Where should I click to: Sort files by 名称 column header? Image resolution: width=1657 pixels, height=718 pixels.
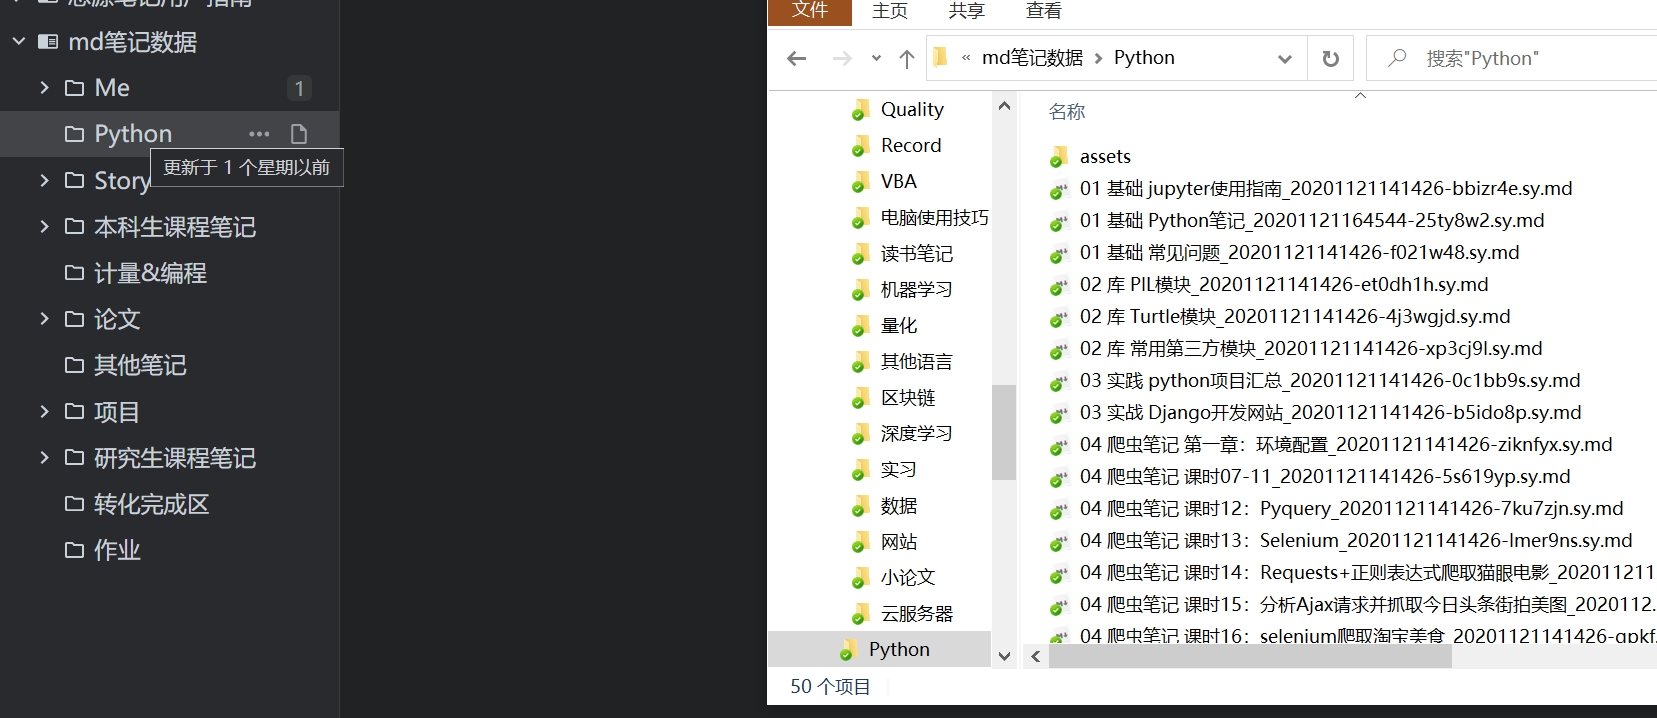point(1067,112)
